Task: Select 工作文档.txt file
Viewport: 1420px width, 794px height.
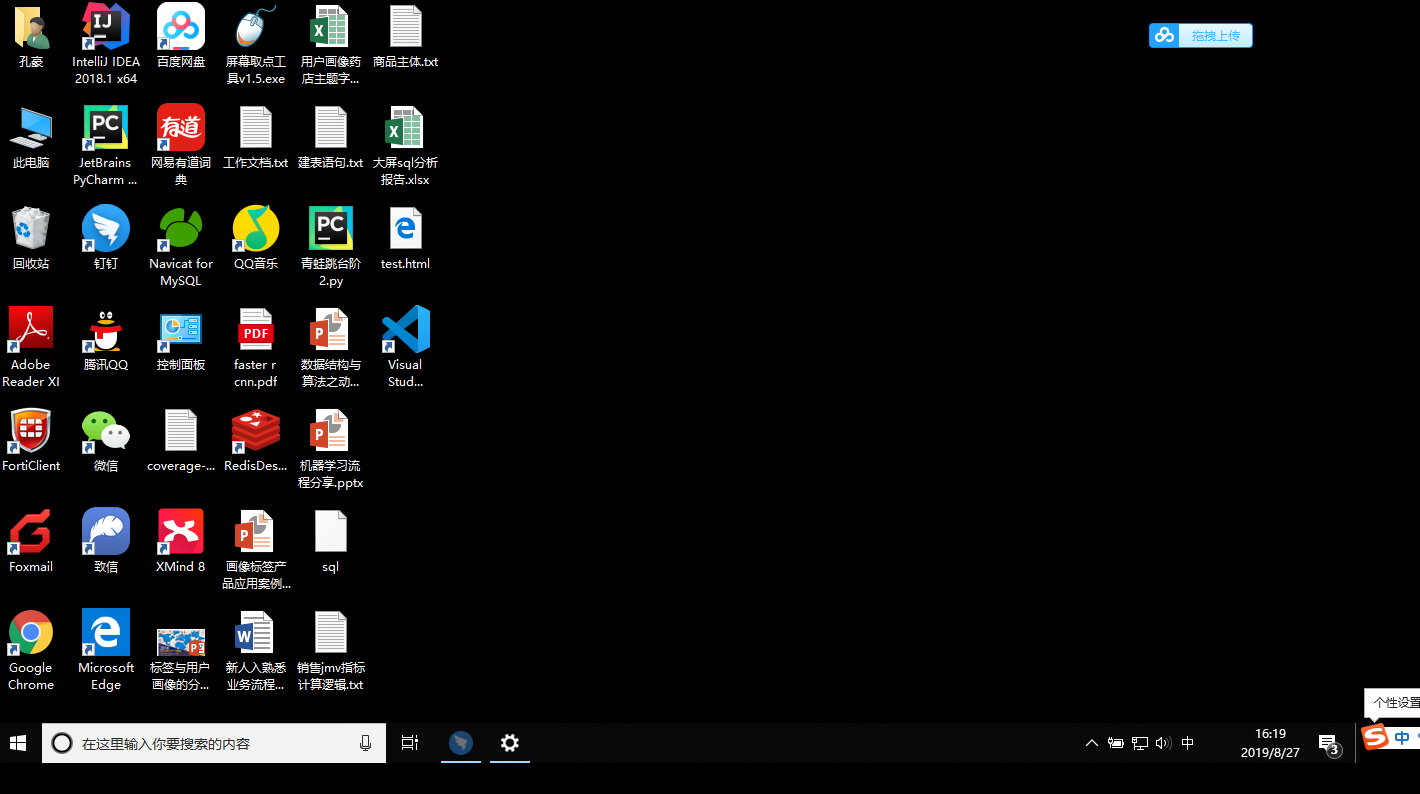Action: tap(255, 138)
